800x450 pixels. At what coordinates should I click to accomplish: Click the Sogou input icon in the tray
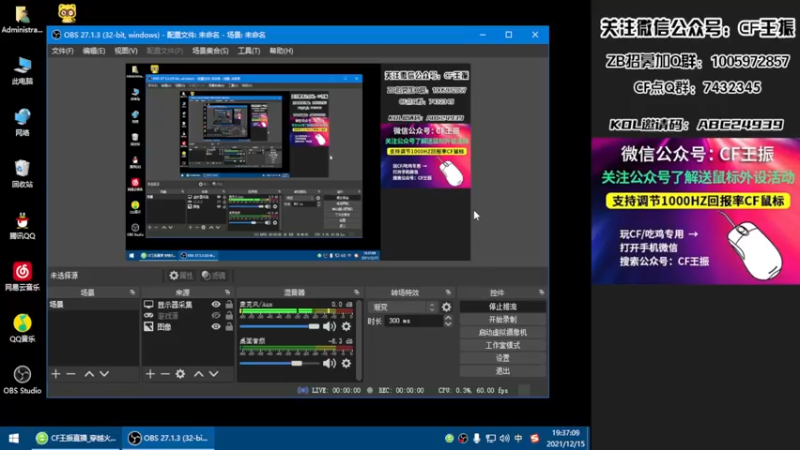(534, 438)
